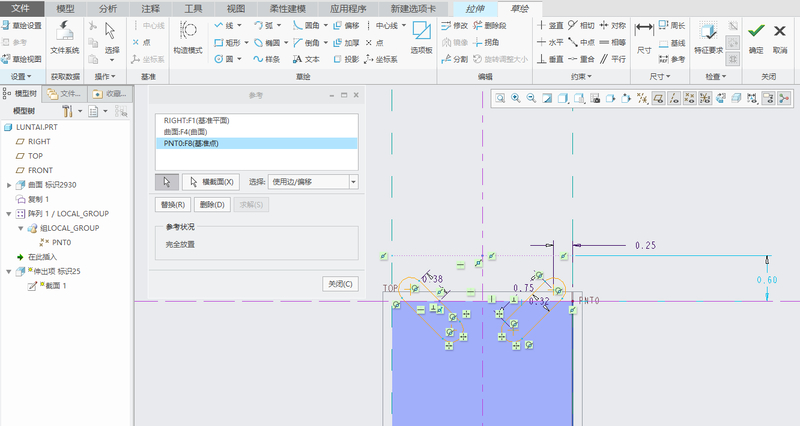Click the 替换(R) replace button

tap(172, 205)
